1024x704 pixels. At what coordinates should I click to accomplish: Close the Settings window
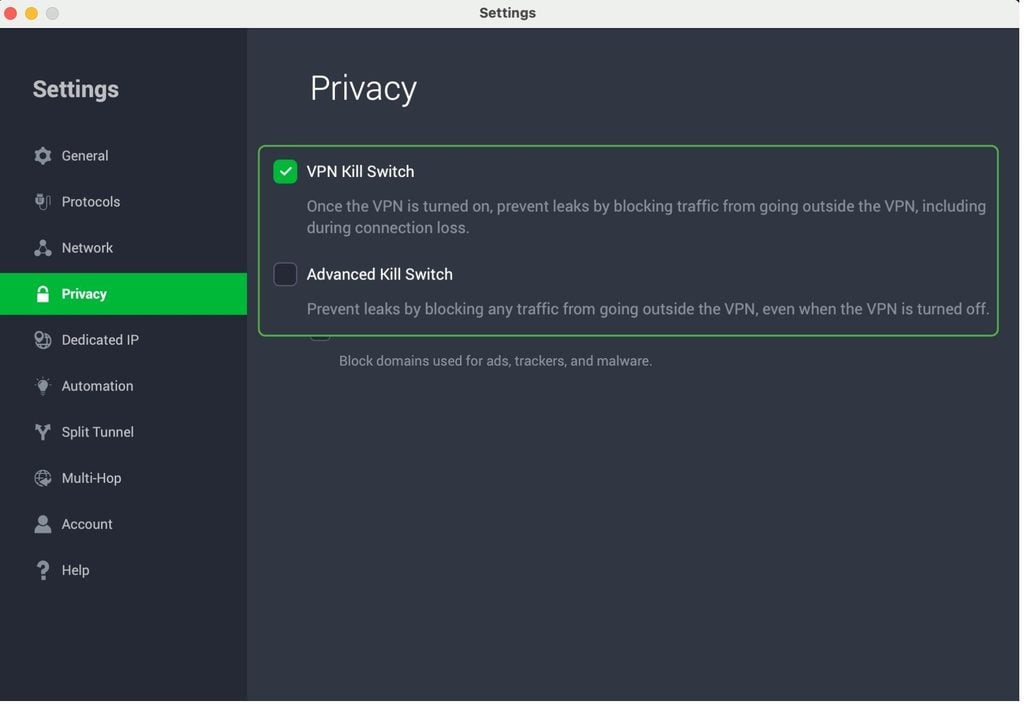click(x=10, y=13)
